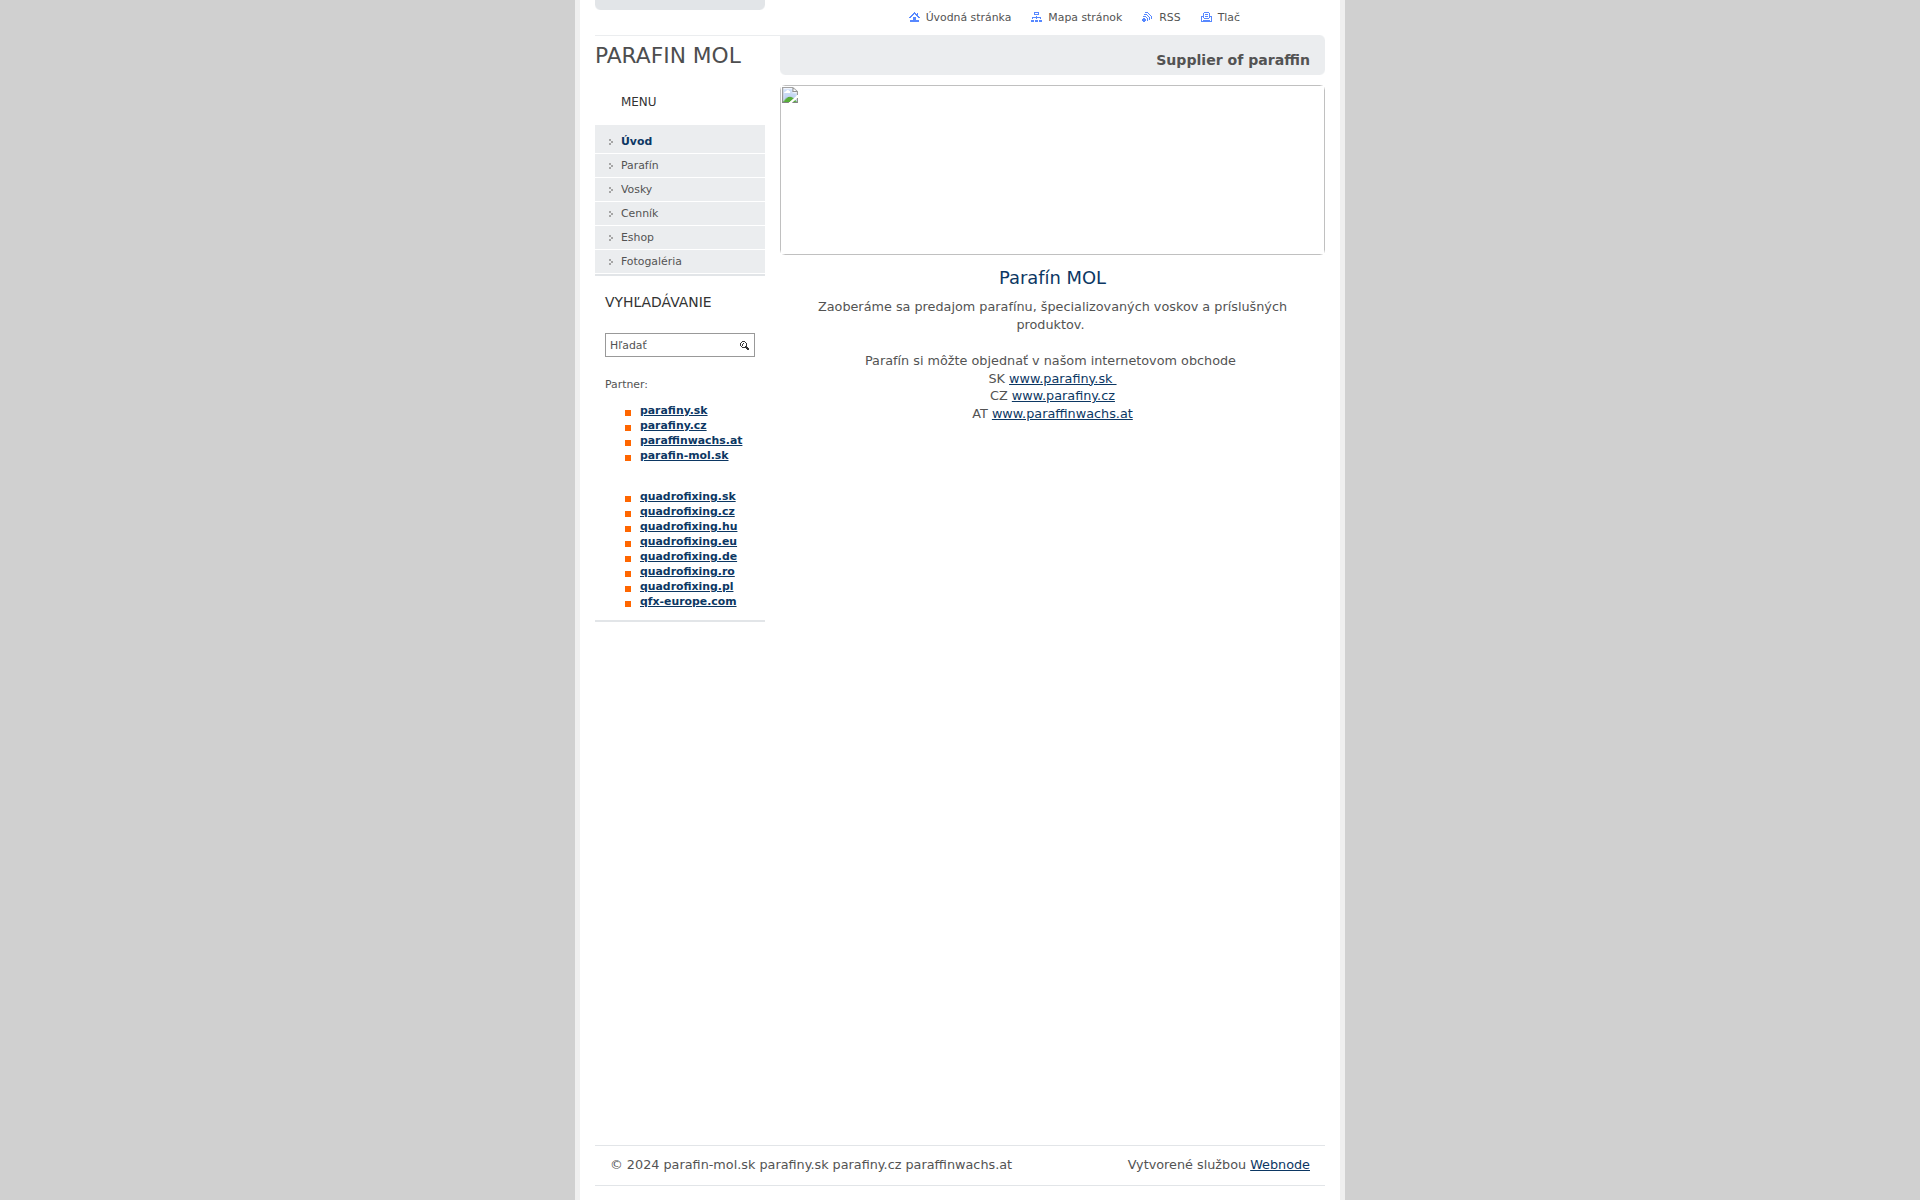Click the RSS feed icon

pyautogui.click(x=1148, y=17)
